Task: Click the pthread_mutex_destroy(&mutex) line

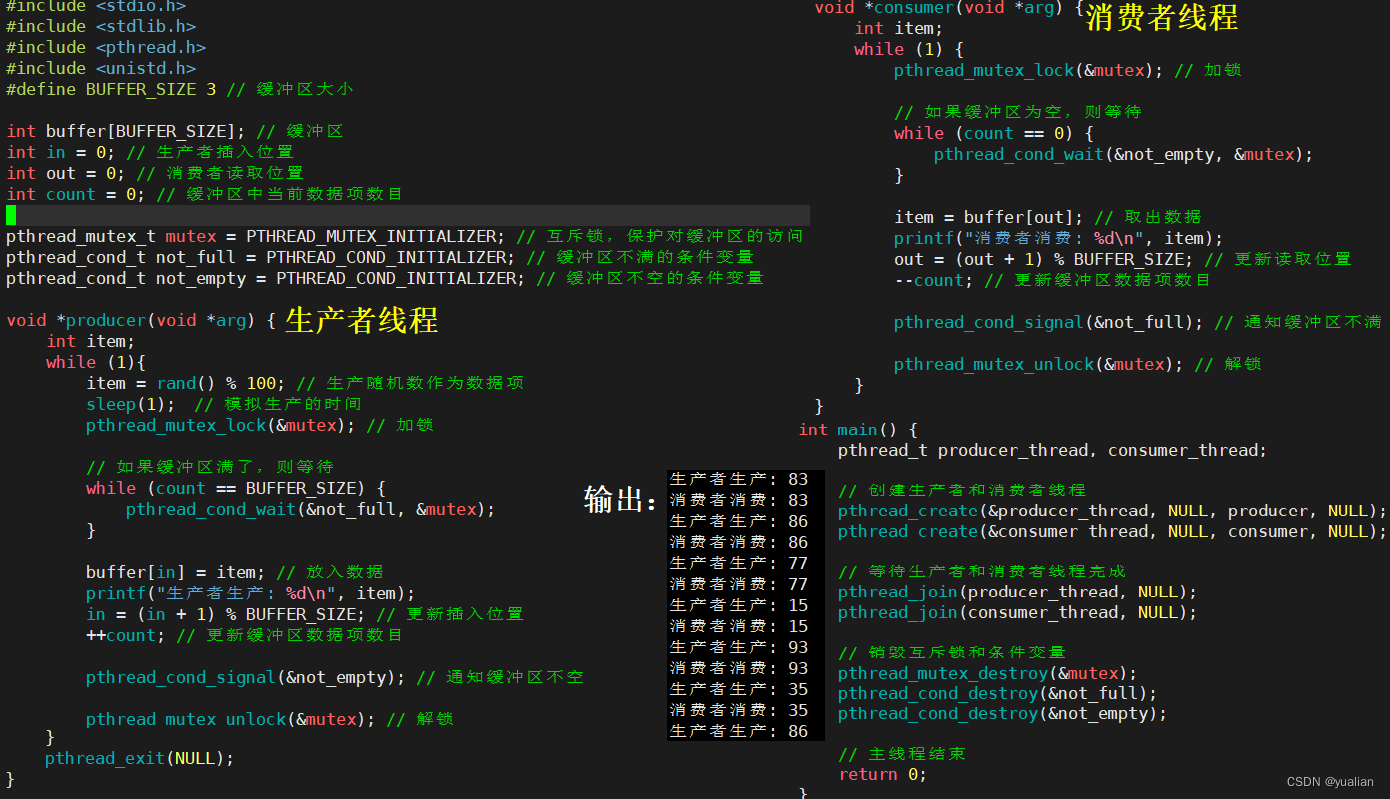Action: point(987,673)
